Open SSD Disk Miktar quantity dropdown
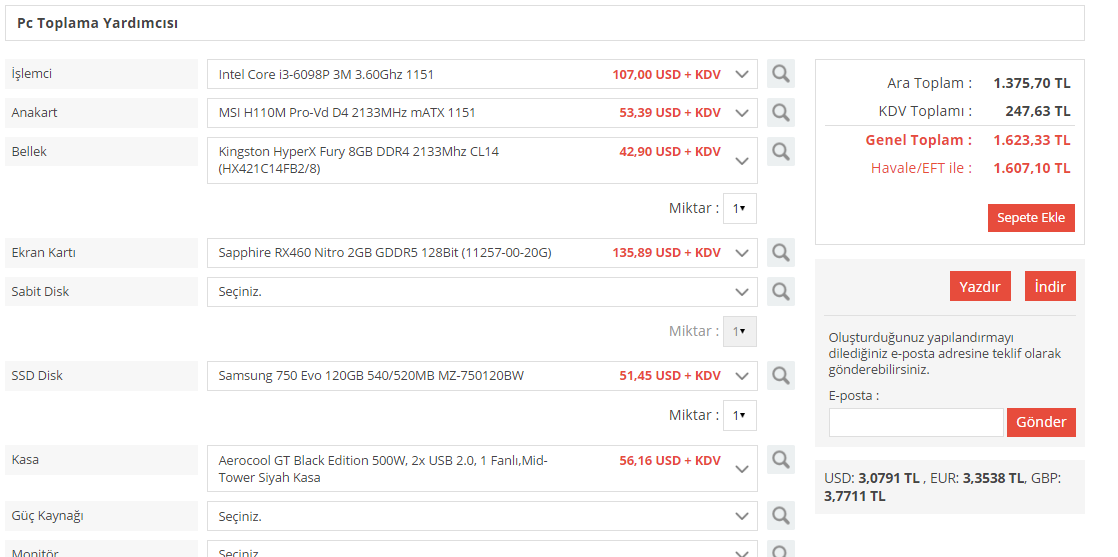Viewport: 1118px width, 557px height. point(739,415)
